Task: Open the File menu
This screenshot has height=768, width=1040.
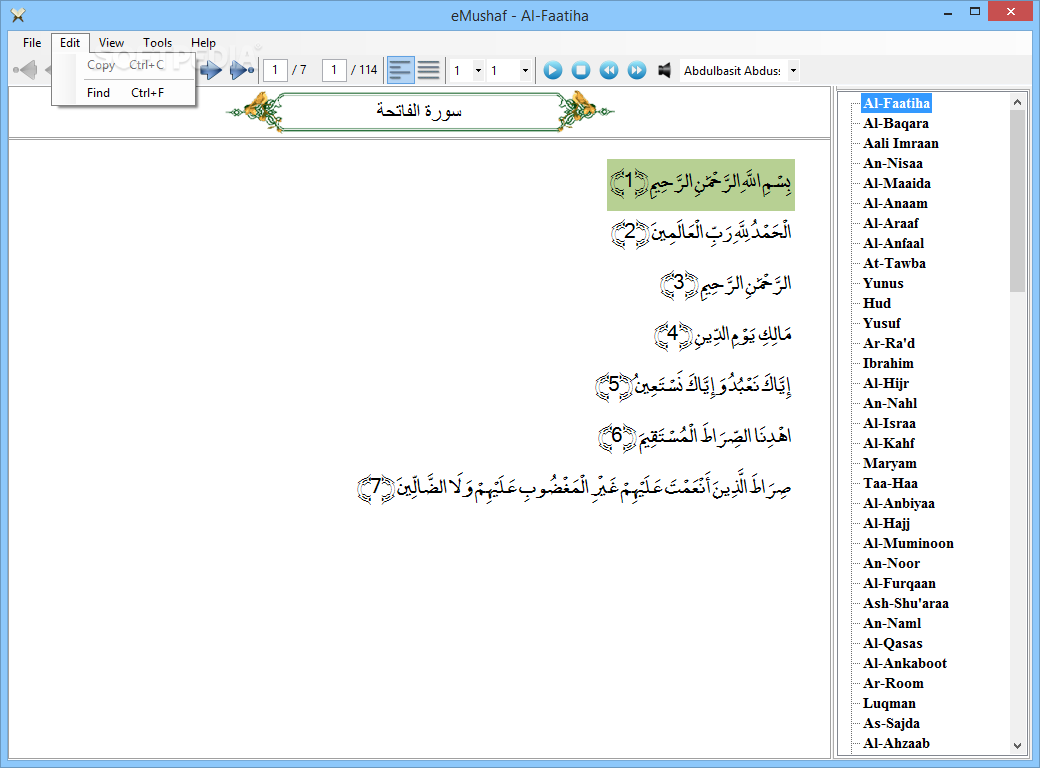Action: click(32, 42)
